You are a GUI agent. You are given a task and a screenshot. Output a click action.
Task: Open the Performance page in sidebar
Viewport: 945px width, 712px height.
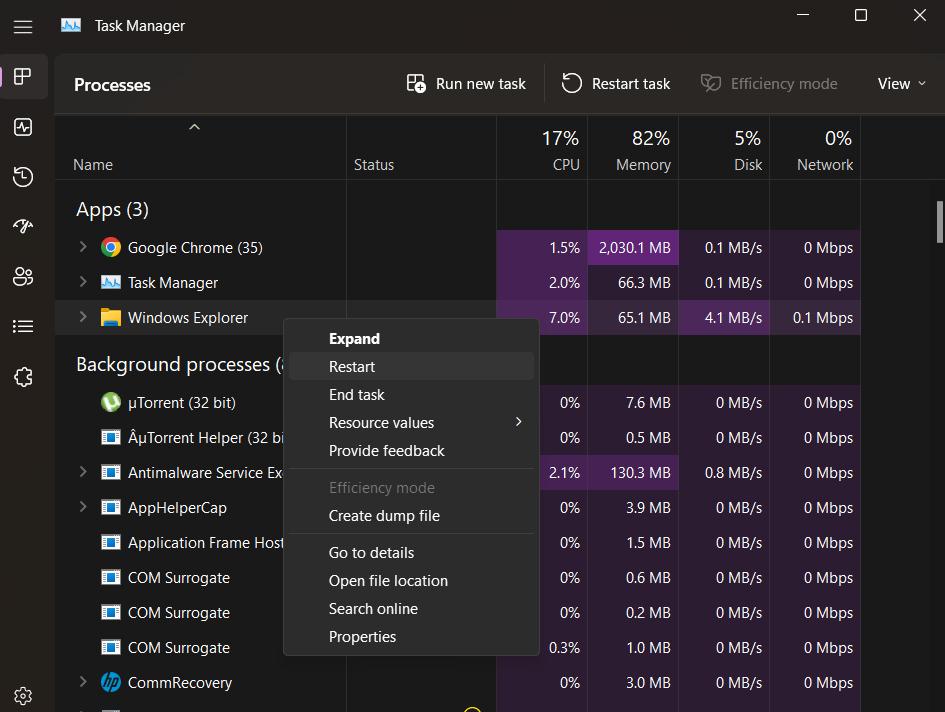point(23,127)
